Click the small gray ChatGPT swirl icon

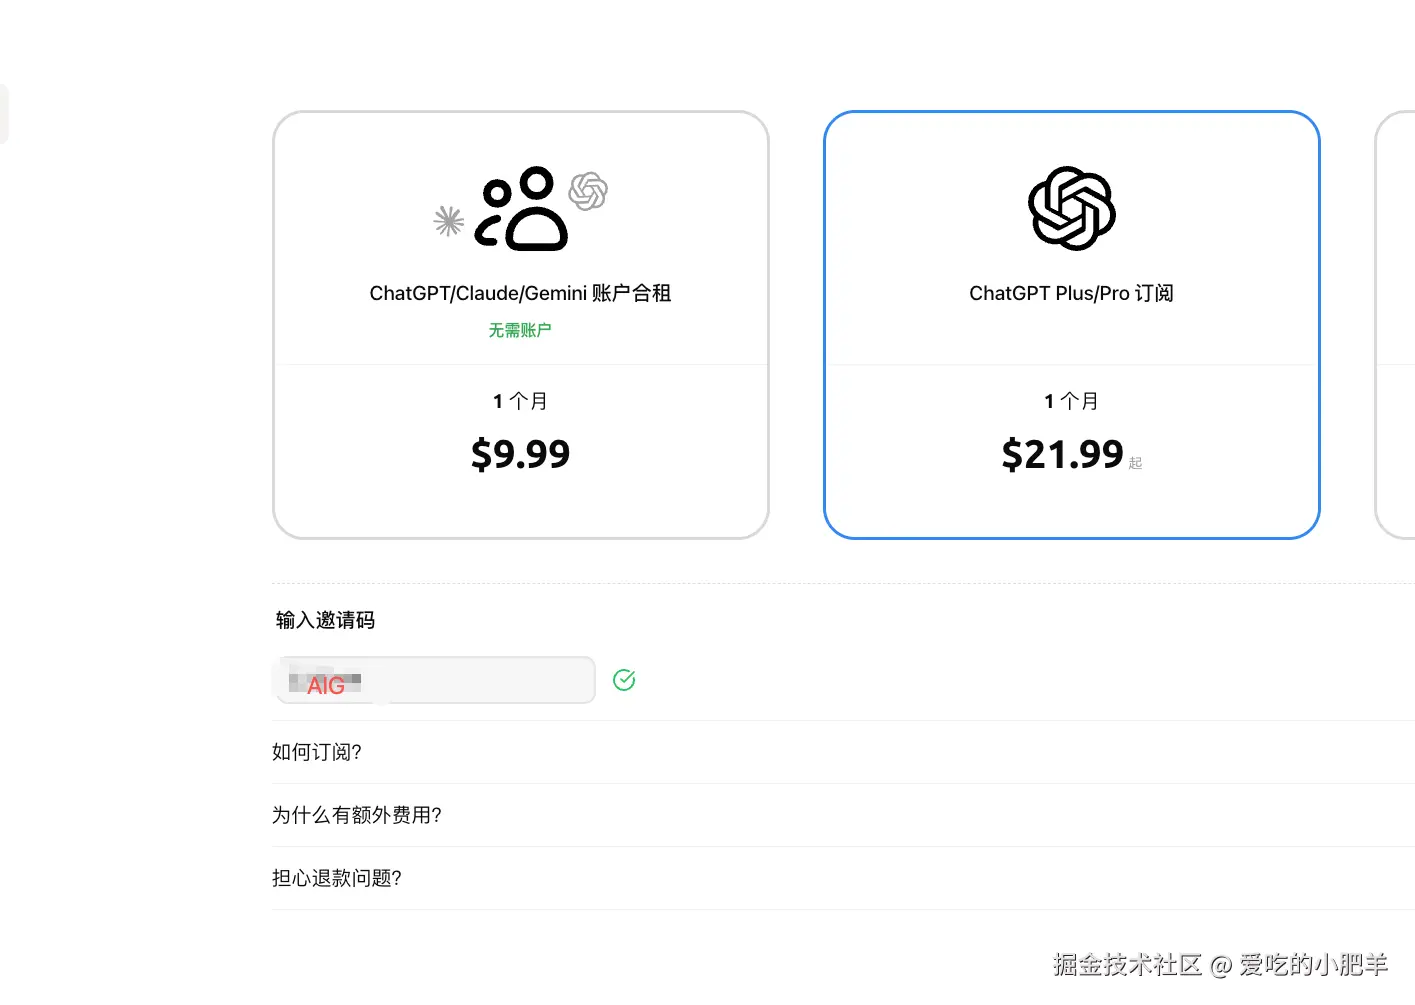click(x=588, y=191)
